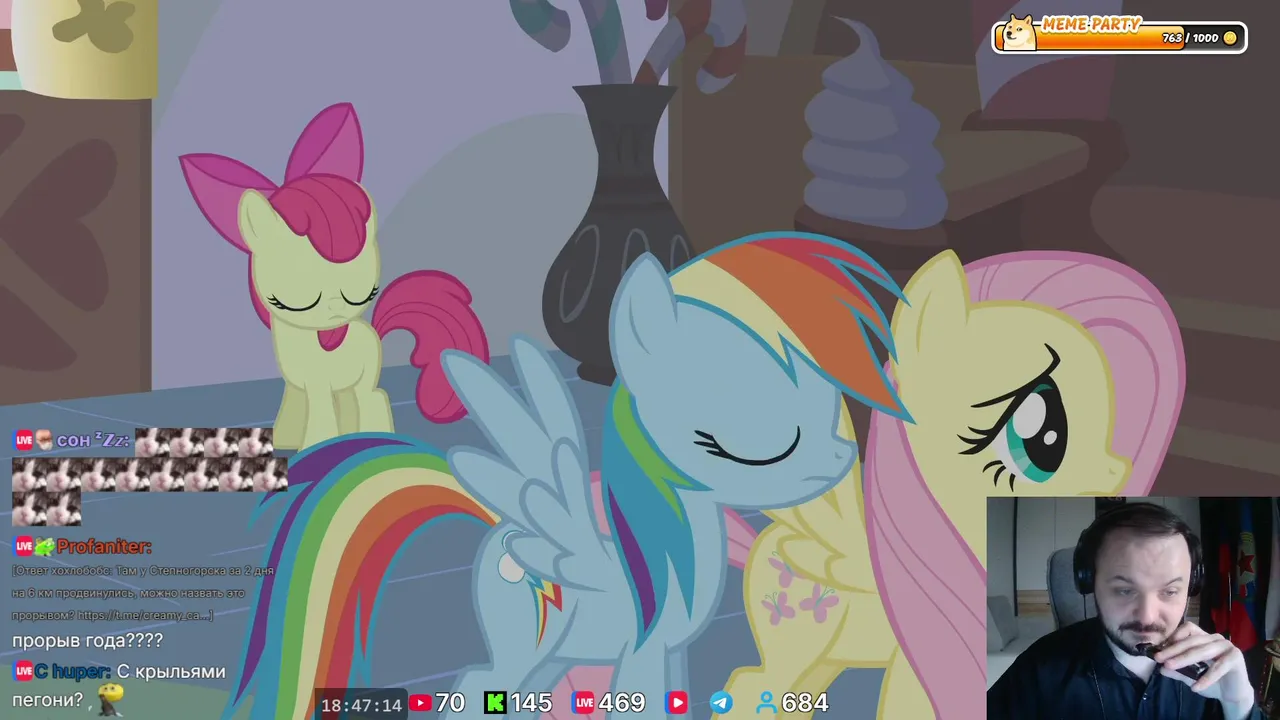Click the gold coin icon beside 1000

pyautogui.click(x=1230, y=38)
